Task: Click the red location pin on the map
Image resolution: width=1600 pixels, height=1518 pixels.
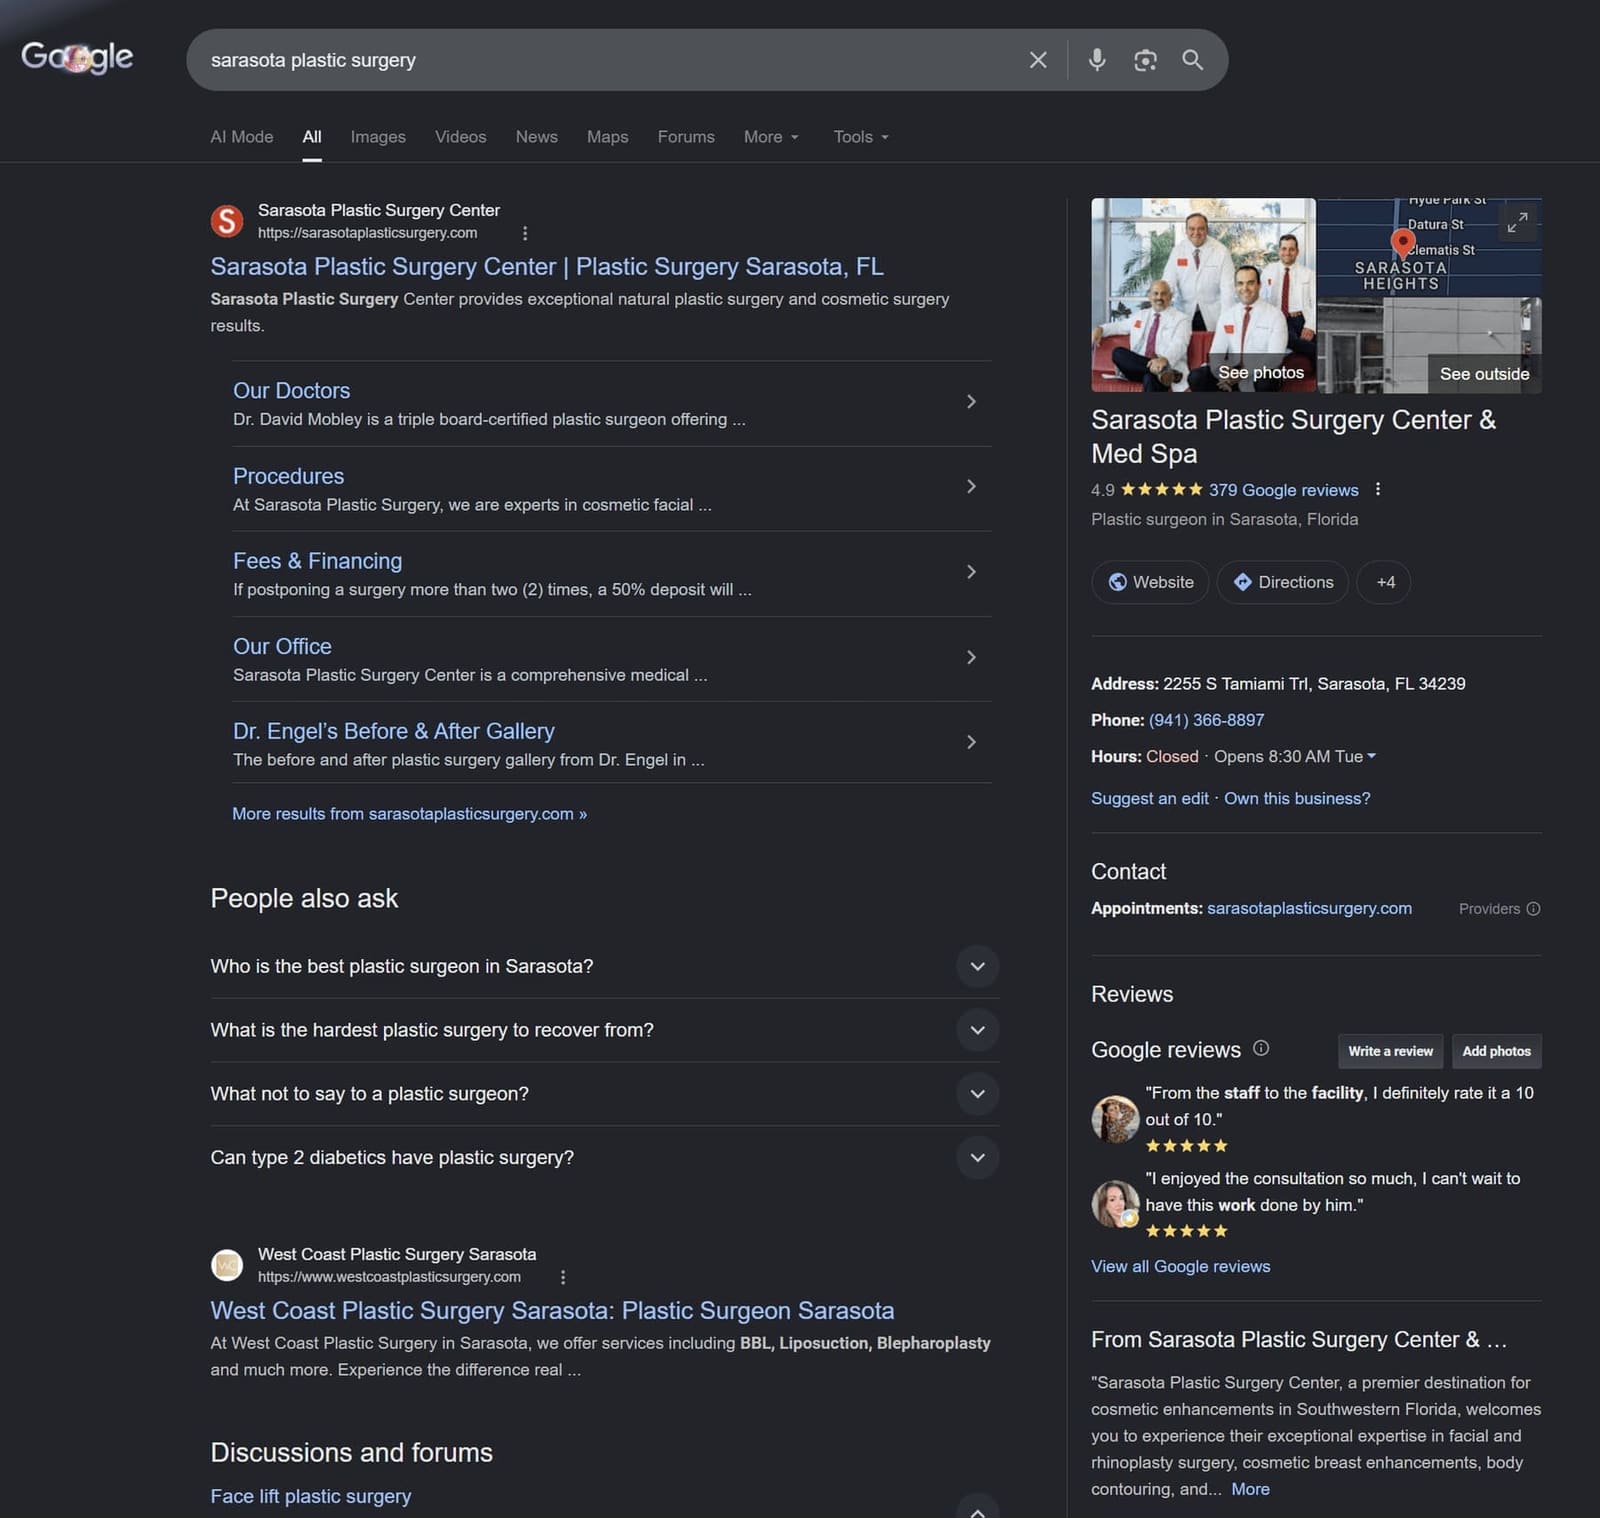Action: (1403, 242)
